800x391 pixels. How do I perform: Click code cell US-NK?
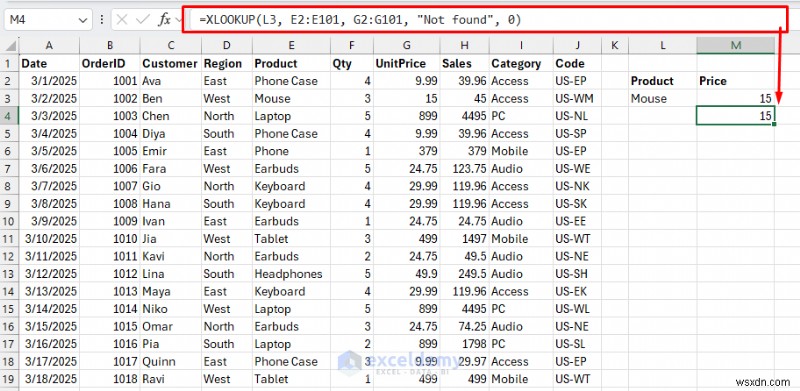[x=577, y=186]
